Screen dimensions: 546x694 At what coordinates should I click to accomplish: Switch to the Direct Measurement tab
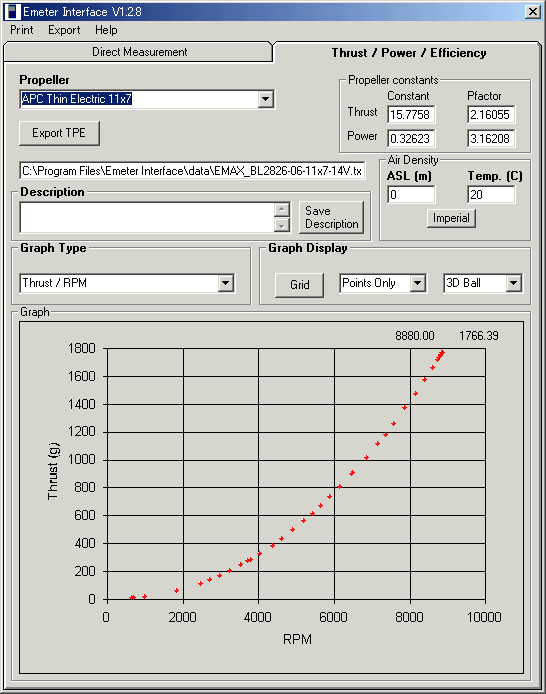(x=138, y=52)
